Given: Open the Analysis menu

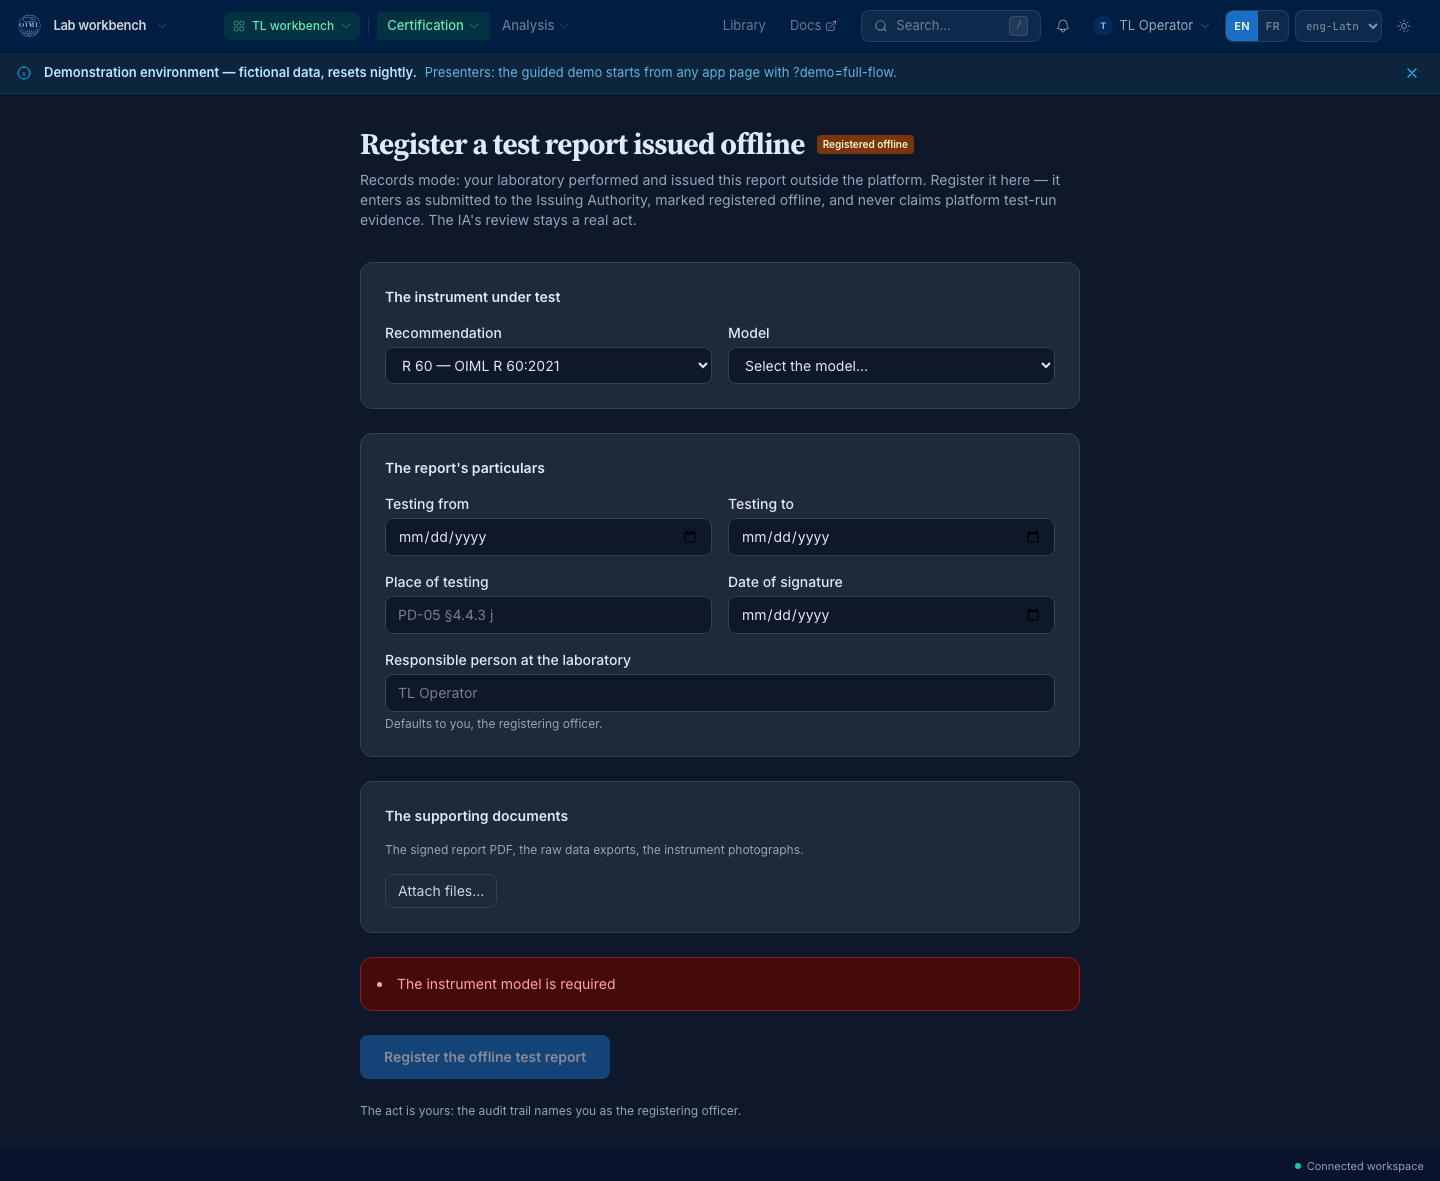Looking at the screenshot, I should tap(536, 26).
